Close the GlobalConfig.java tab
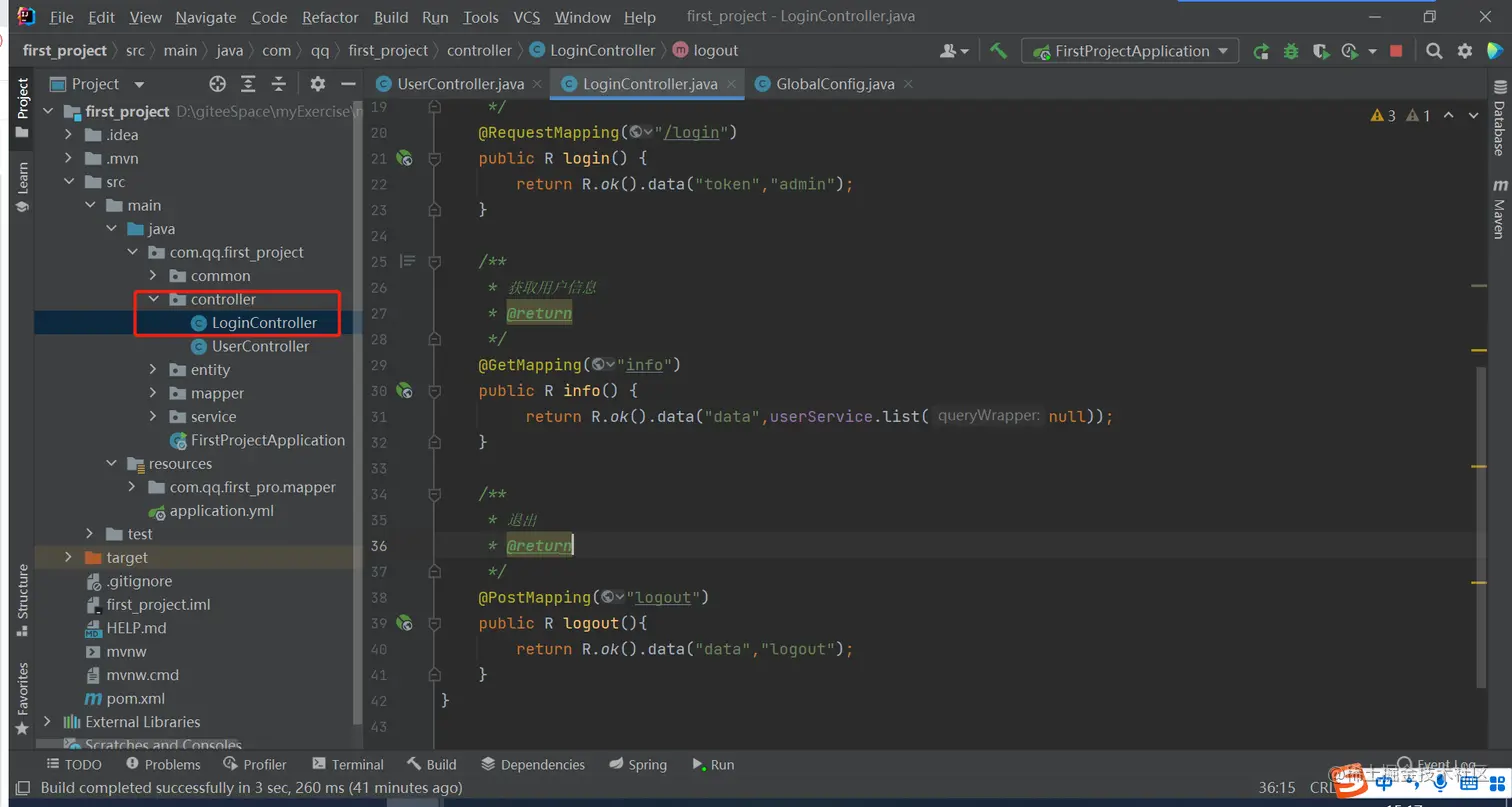 (907, 84)
